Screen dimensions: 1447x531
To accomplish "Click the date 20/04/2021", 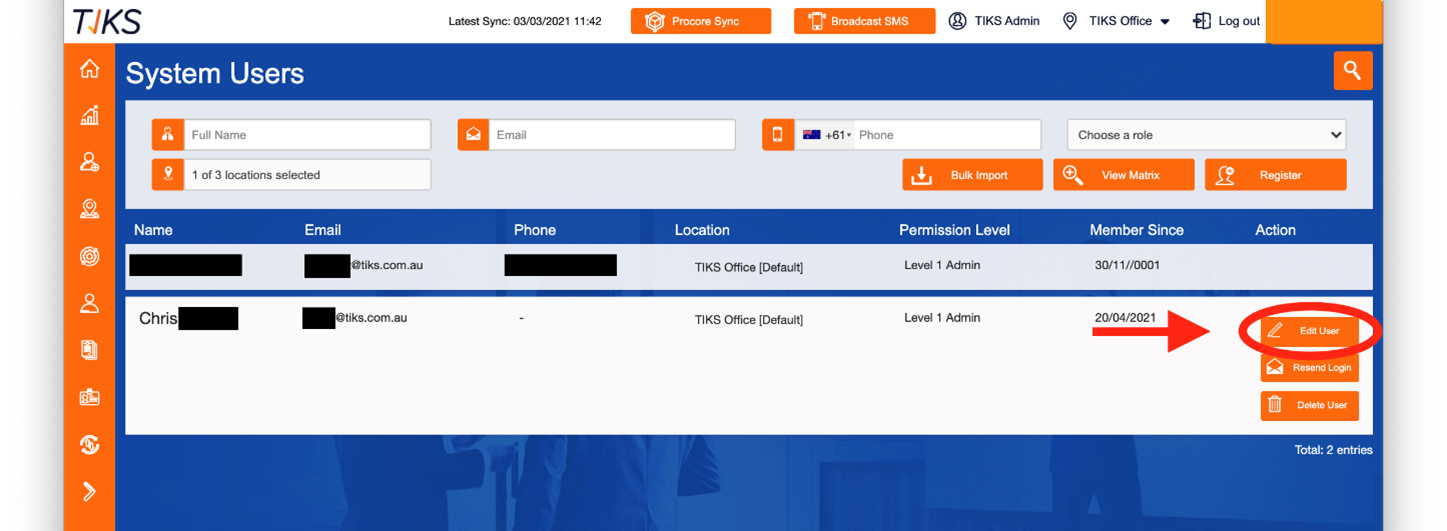I will pyautogui.click(x=1125, y=318).
